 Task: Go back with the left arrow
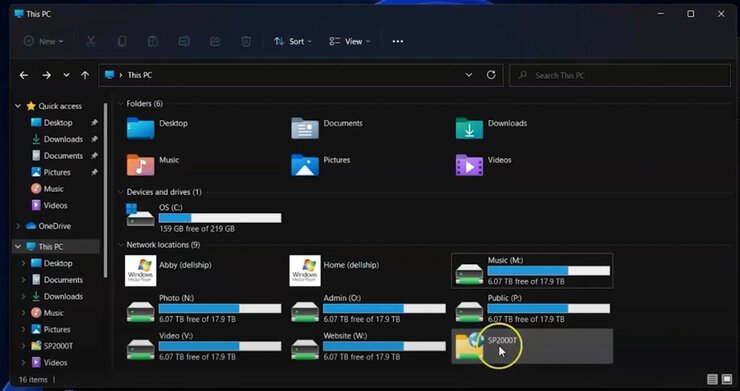click(24, 75)
